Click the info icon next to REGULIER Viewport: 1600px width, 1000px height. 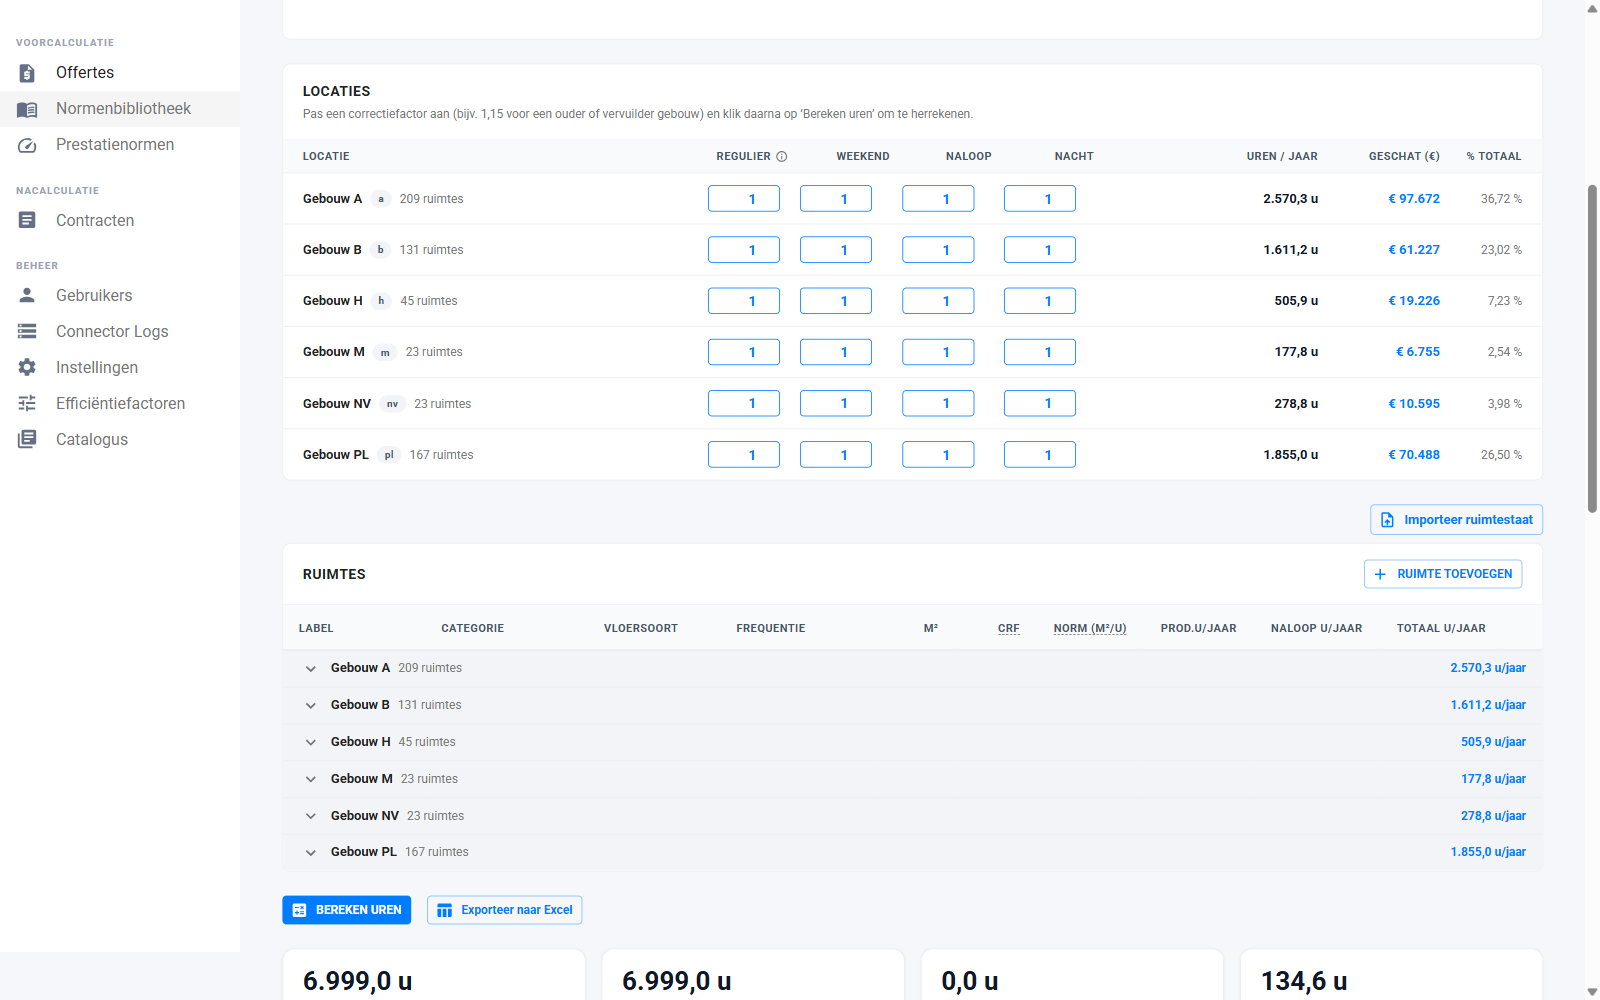[x=782, y=156]
